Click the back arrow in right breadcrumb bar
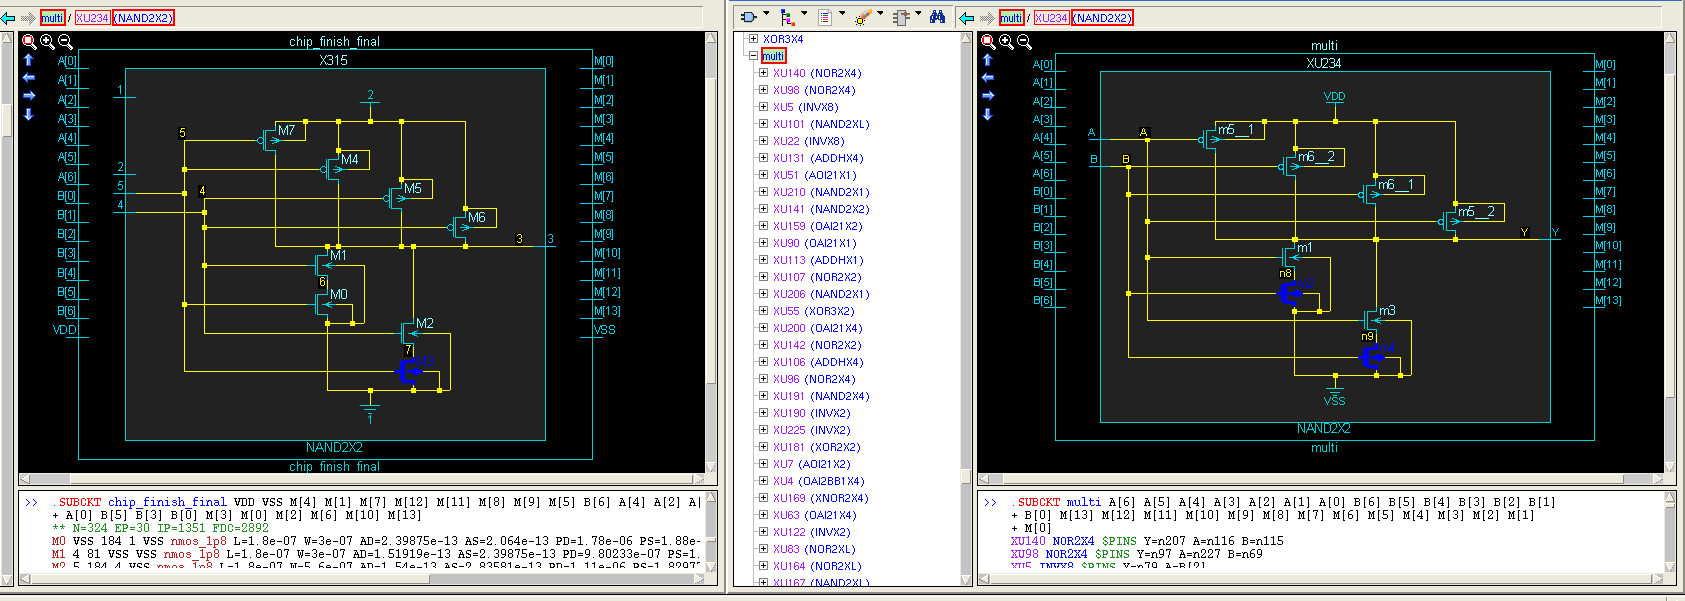 tap(966, 18)
